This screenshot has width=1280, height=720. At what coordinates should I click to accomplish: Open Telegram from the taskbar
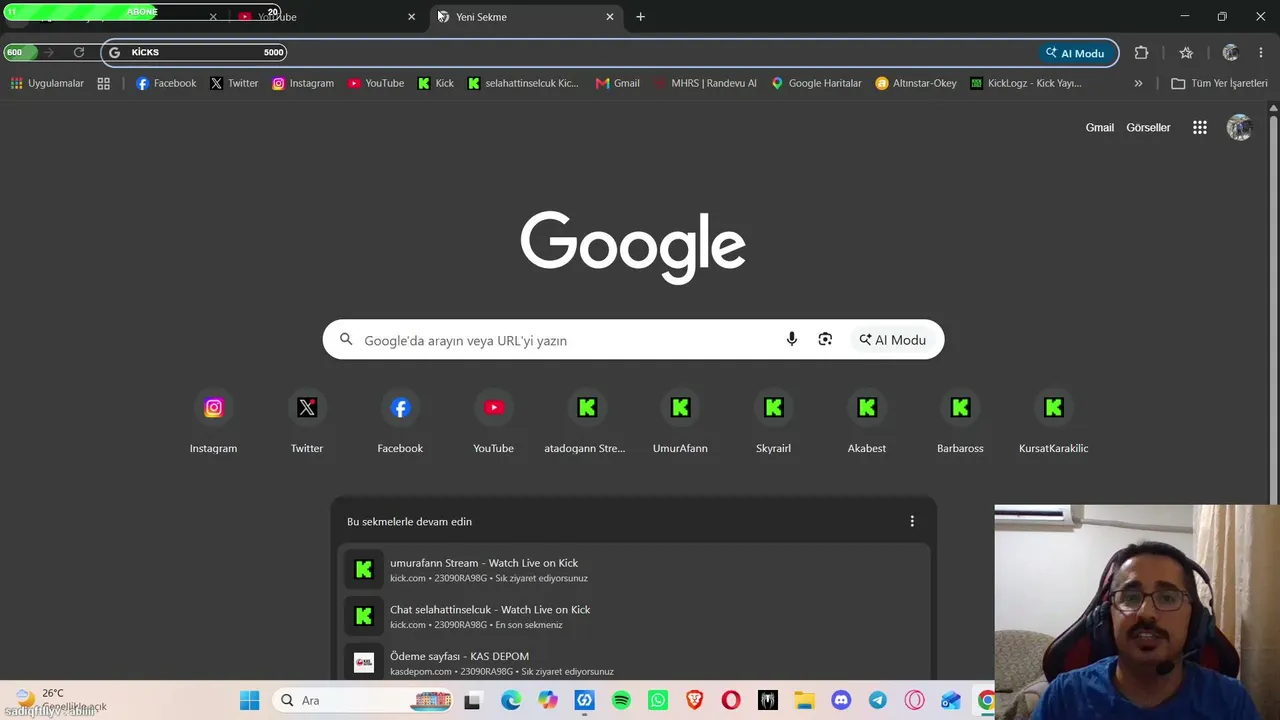[x=877, y=700]
